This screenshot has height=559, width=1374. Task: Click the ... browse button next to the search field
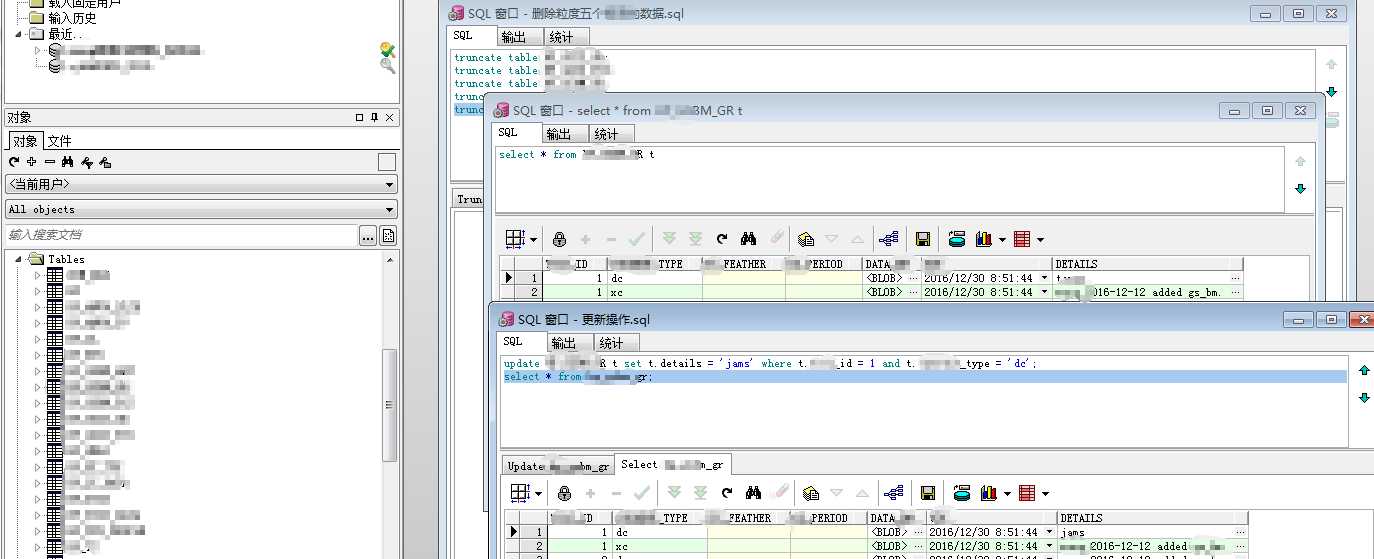368,235
